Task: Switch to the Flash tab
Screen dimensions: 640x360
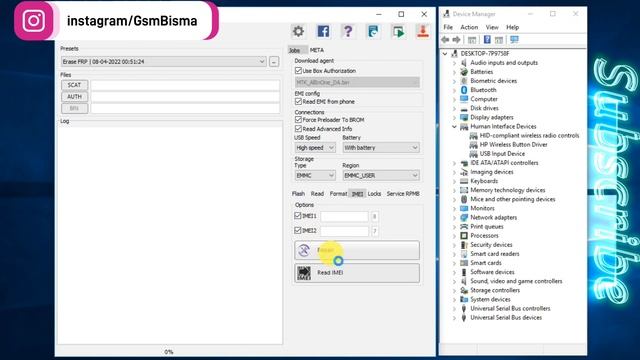Action: pos(298,194)
